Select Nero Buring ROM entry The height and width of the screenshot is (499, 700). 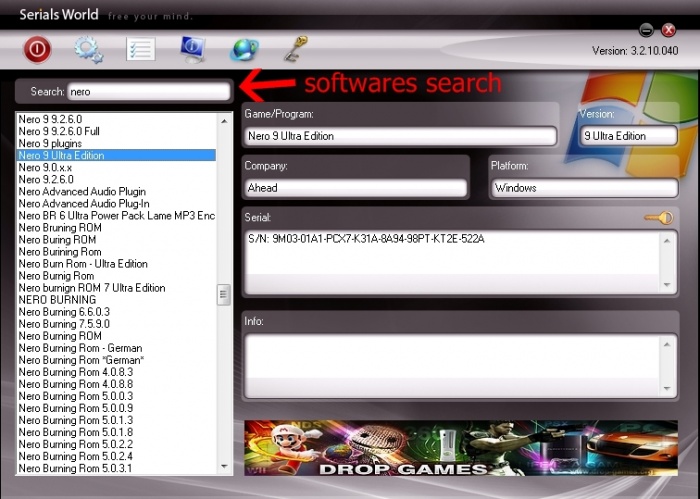pyautogui.click(x=117, y=240)
